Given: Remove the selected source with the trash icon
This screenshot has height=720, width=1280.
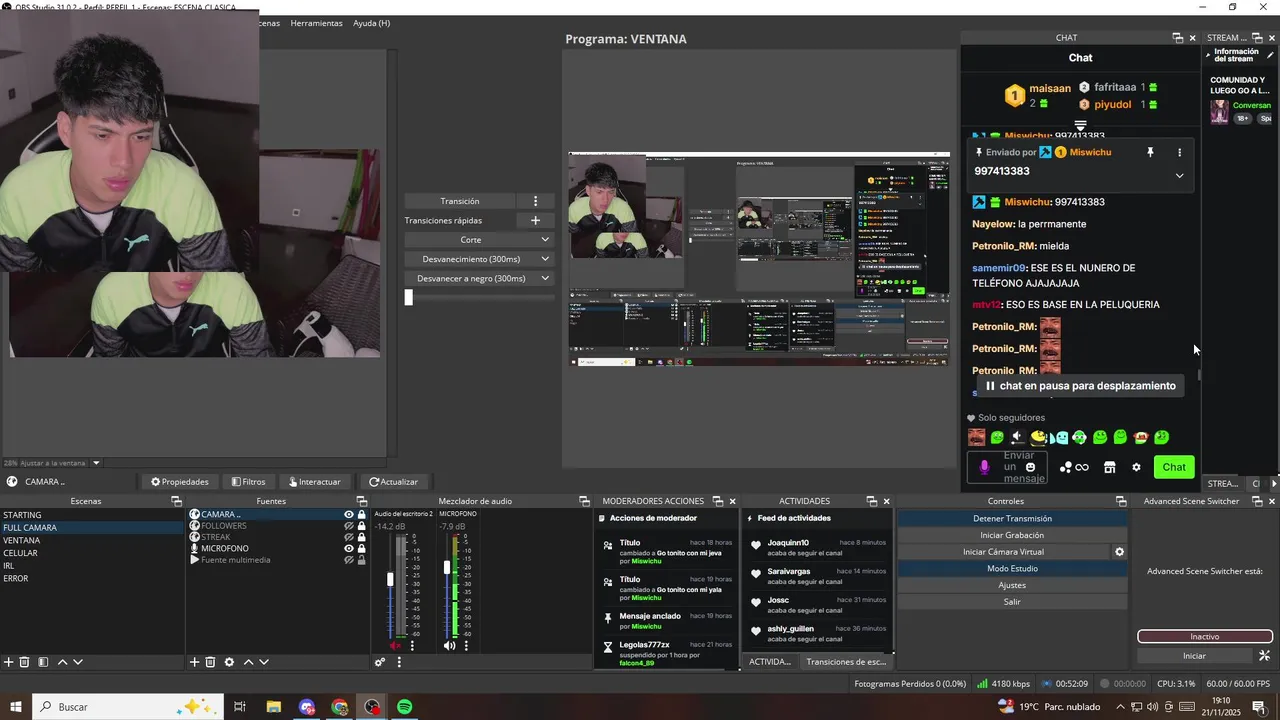Looking at the screenshot, I should [210, 662].
